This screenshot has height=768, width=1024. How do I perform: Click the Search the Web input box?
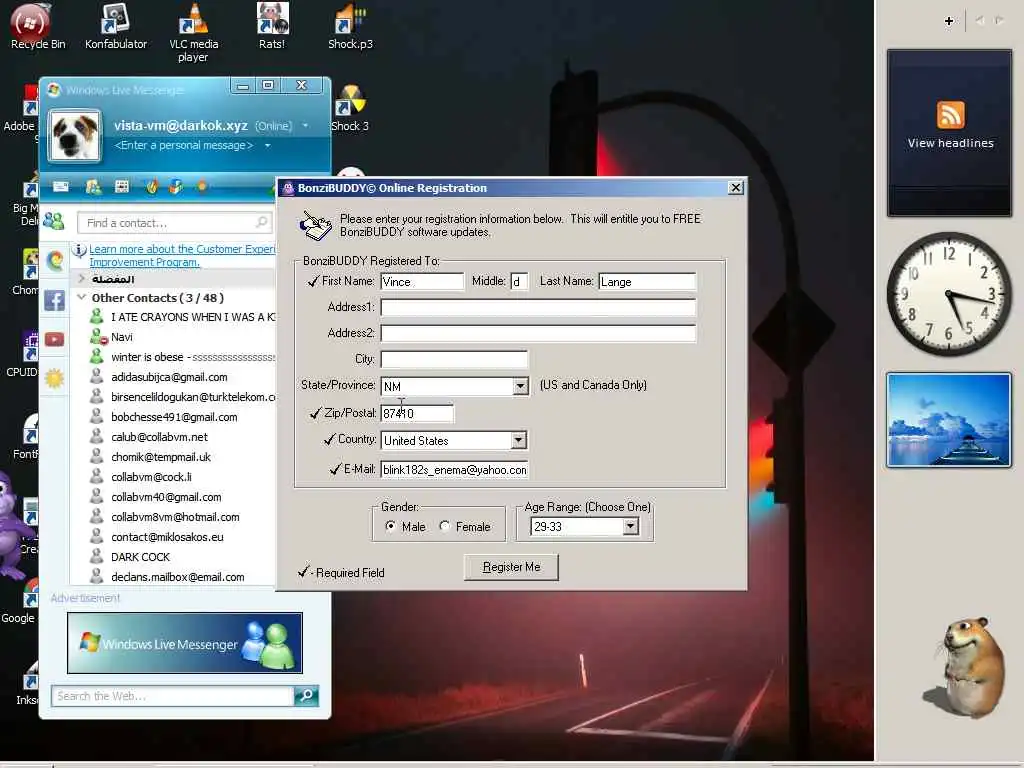(172, 696)
